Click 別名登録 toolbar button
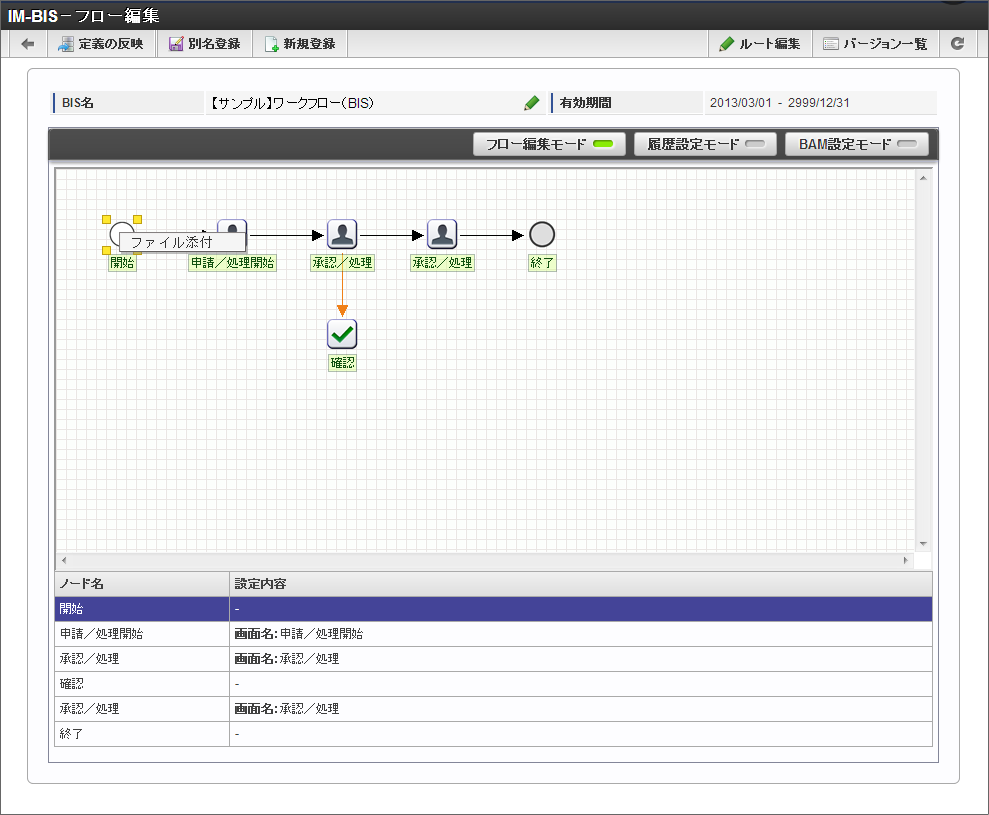Screen dimensions: 989x815 (x=205, y=44)
